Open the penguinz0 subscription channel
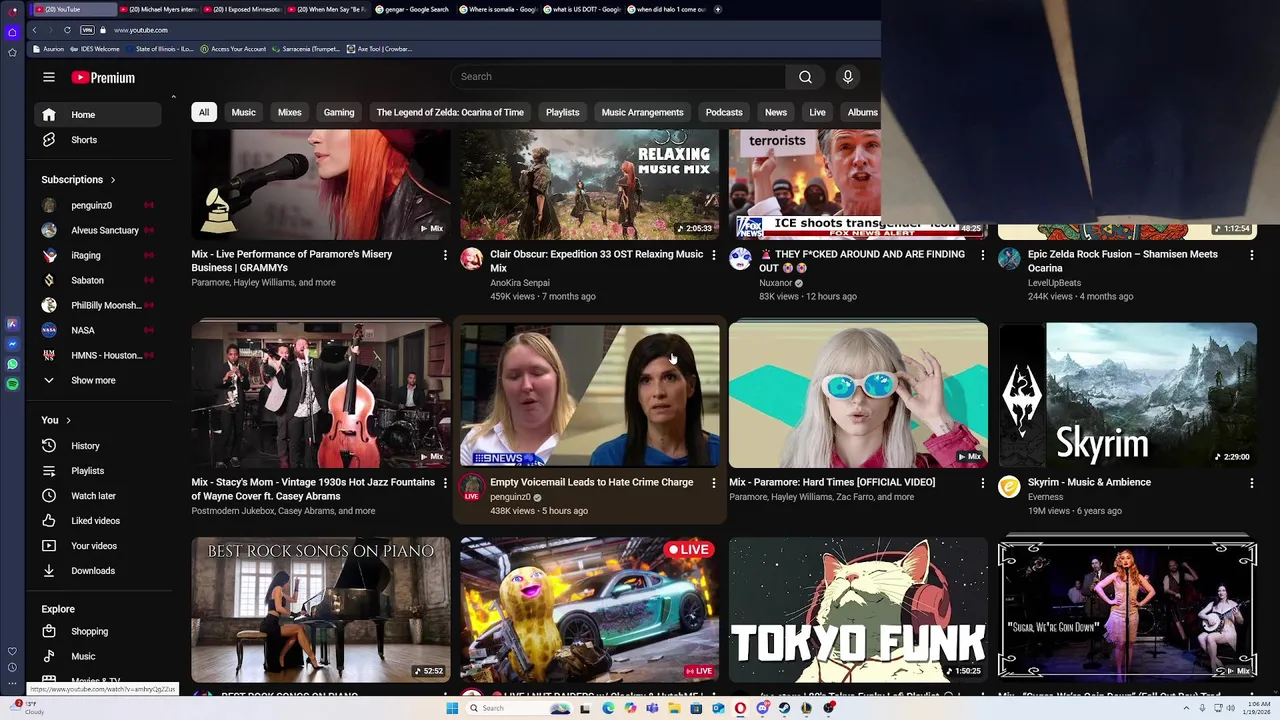1280x720 pixels. (98, 206)
